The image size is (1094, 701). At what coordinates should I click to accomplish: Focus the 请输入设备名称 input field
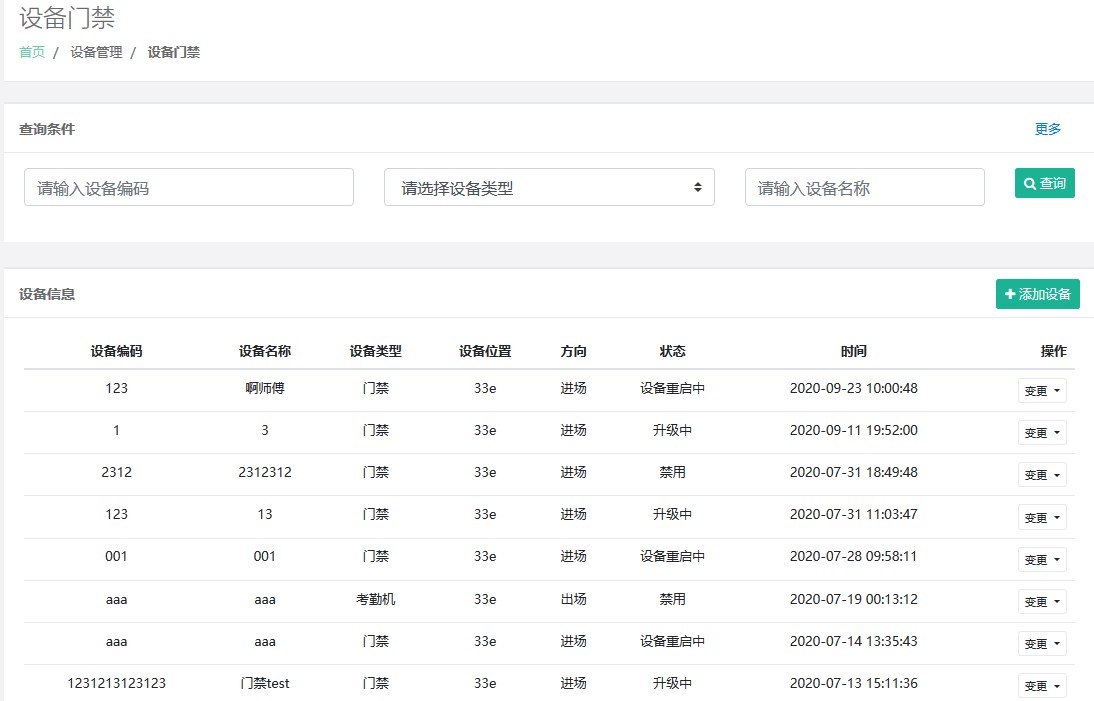[x=864, y=188]
